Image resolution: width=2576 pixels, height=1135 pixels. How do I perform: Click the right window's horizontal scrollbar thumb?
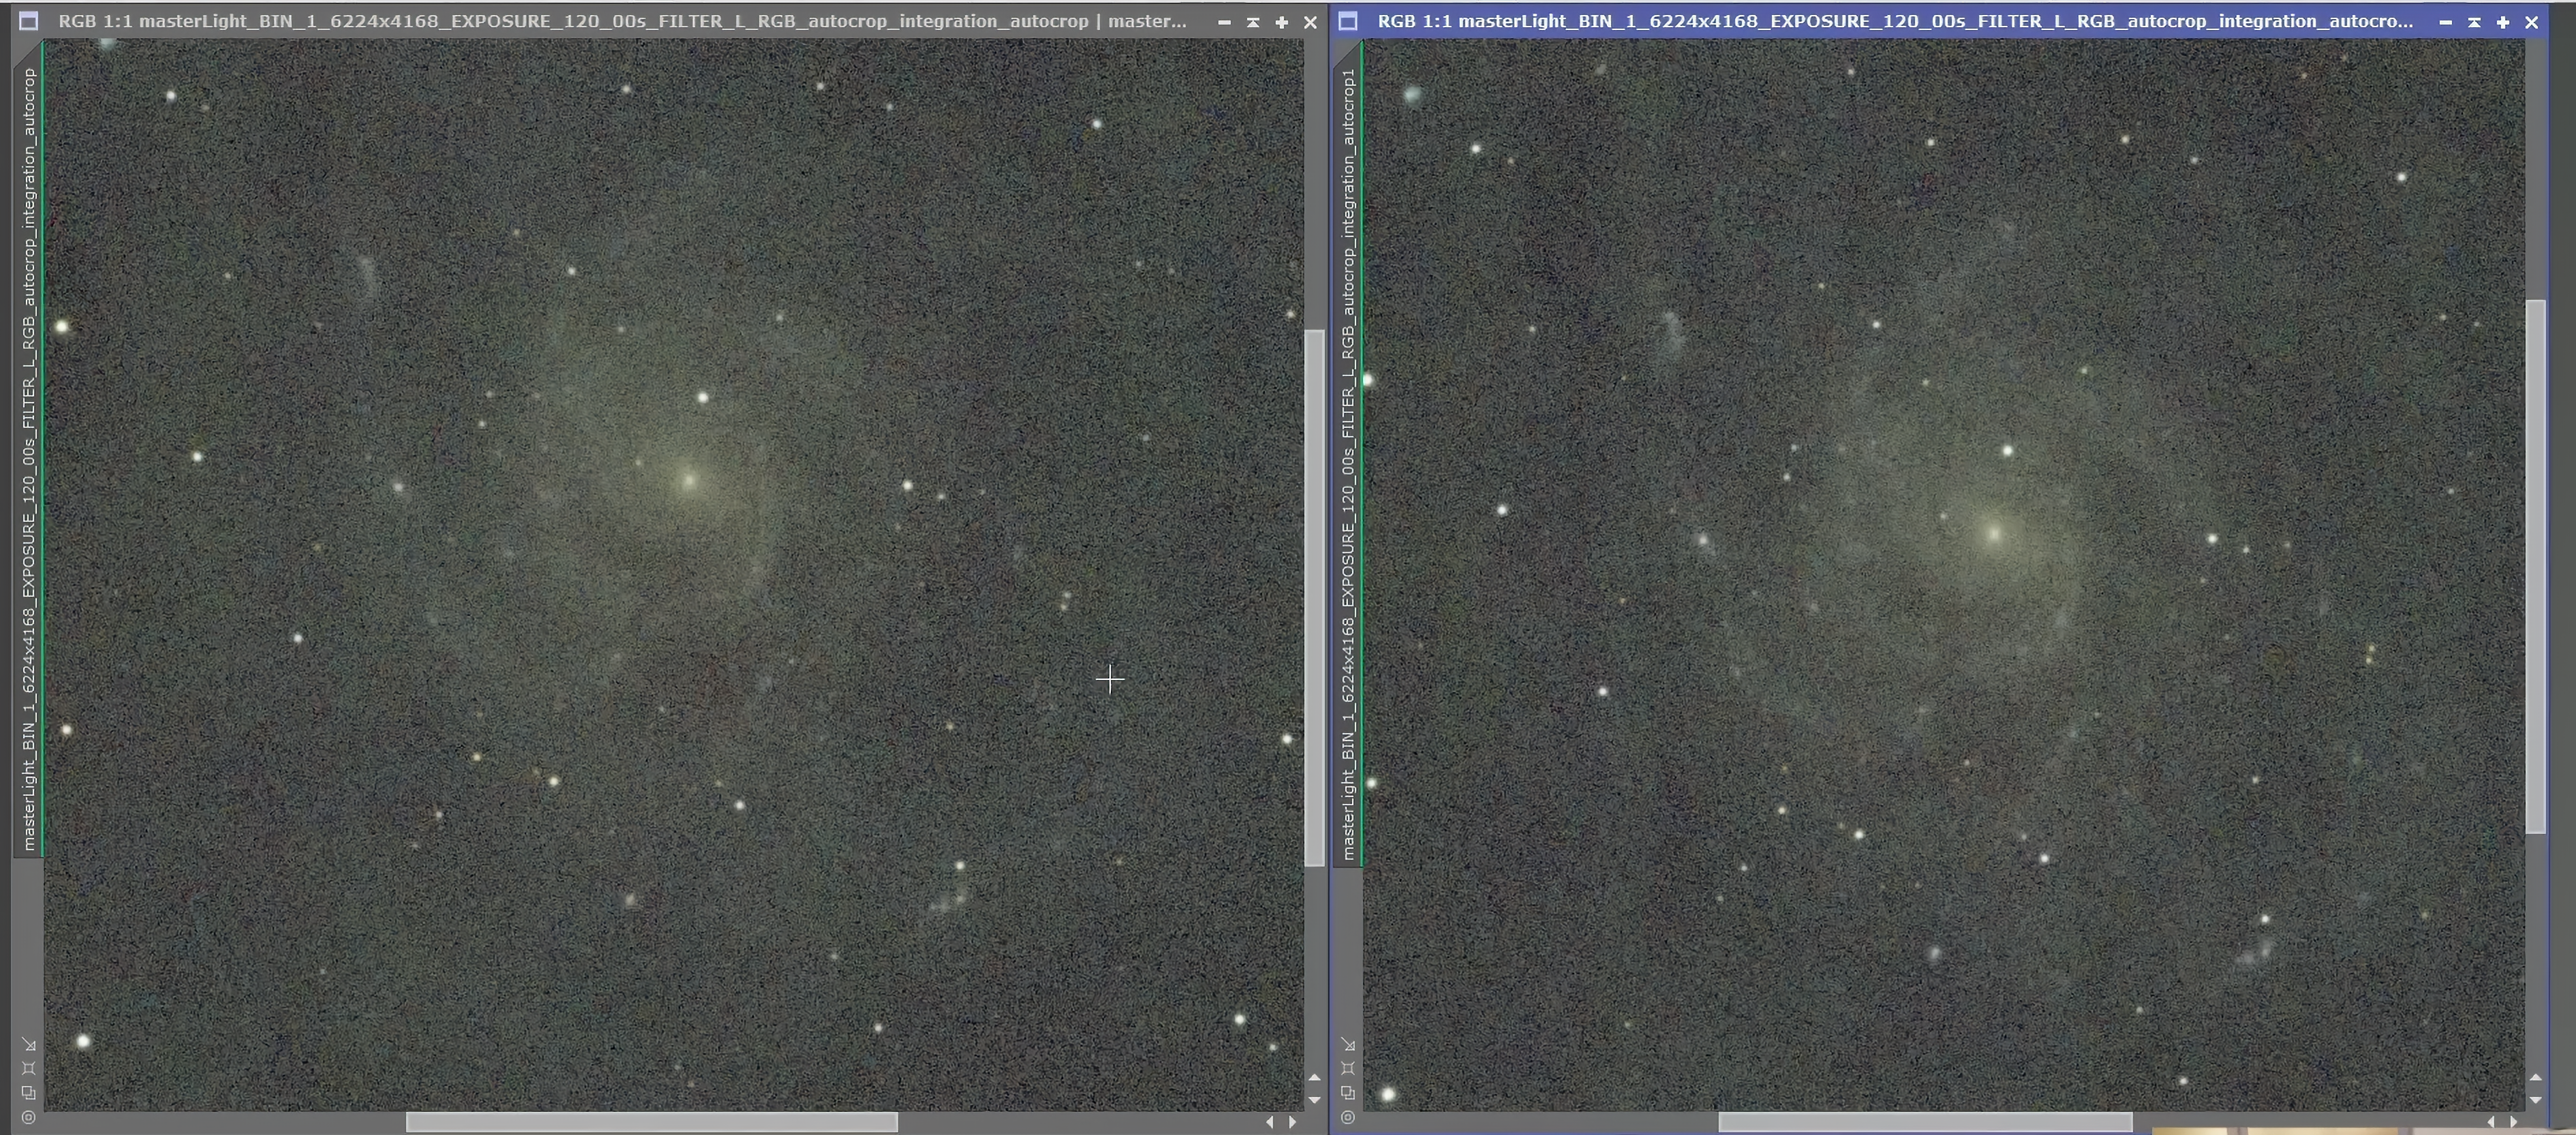coord(1925,1122)
